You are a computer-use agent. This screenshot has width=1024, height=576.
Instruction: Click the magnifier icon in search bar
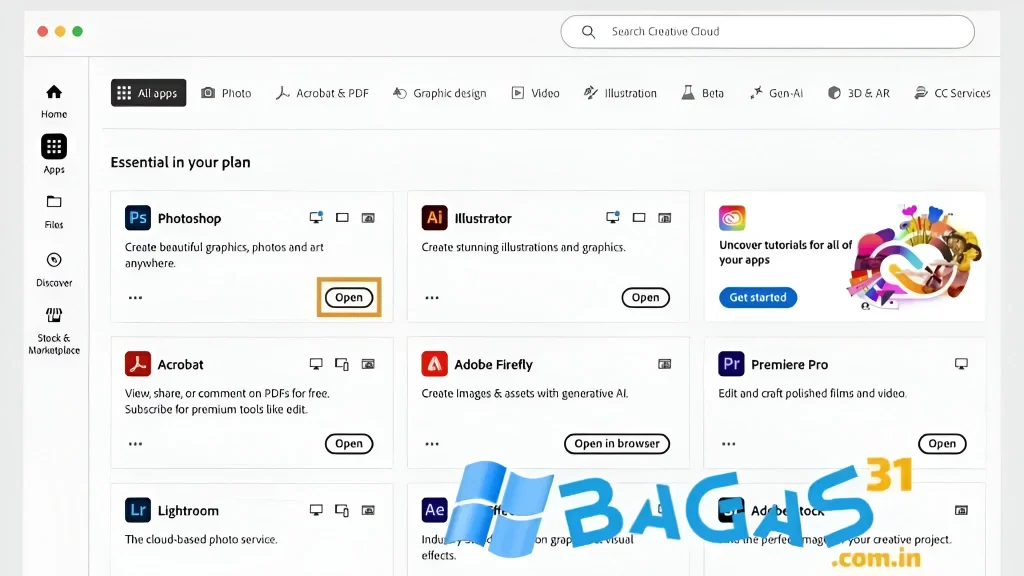point(588,31)
